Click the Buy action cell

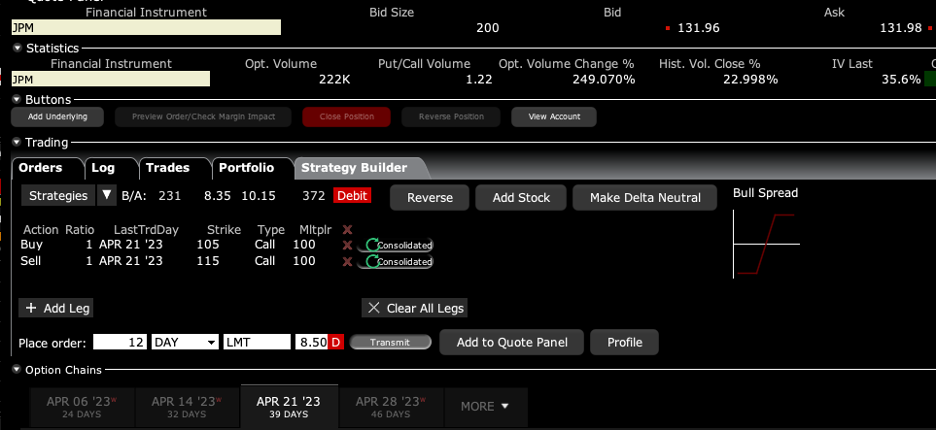click(x=32, y=244)
